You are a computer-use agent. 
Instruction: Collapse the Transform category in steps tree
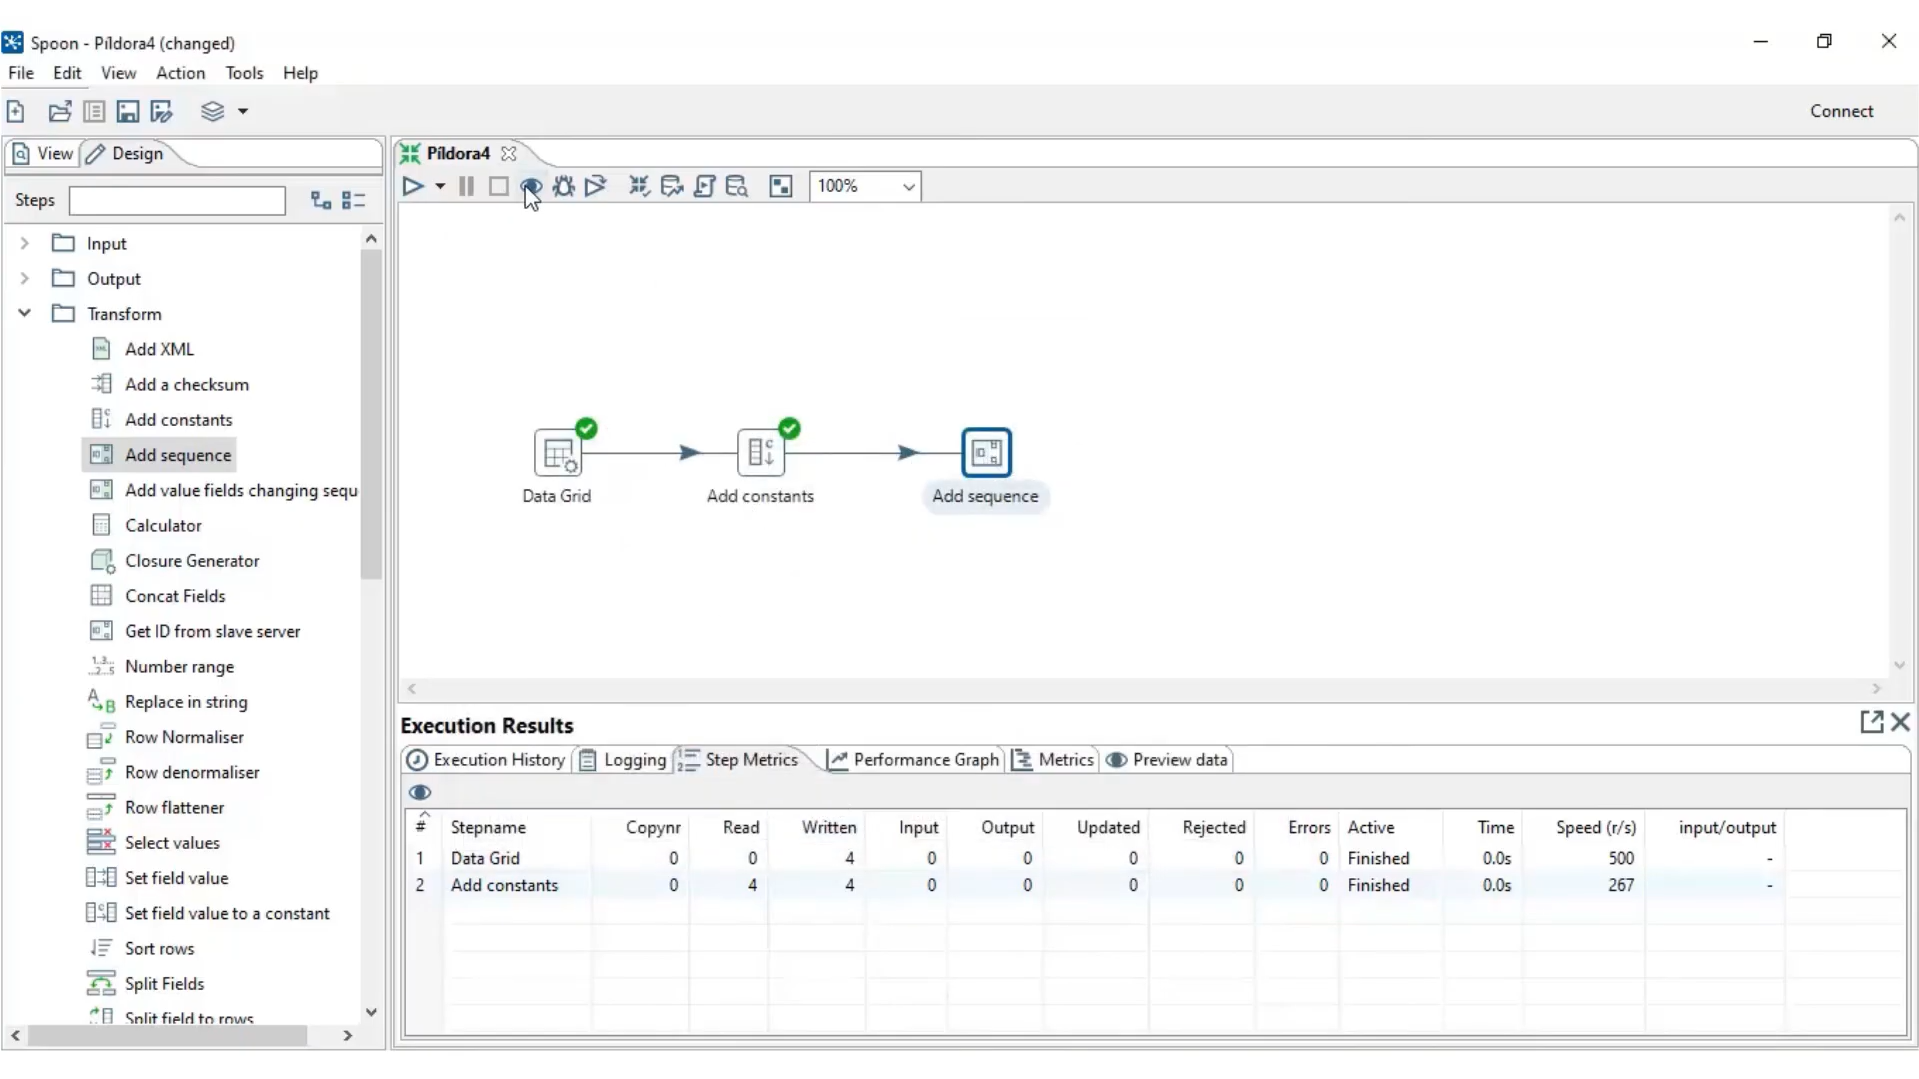click(24, 313)
